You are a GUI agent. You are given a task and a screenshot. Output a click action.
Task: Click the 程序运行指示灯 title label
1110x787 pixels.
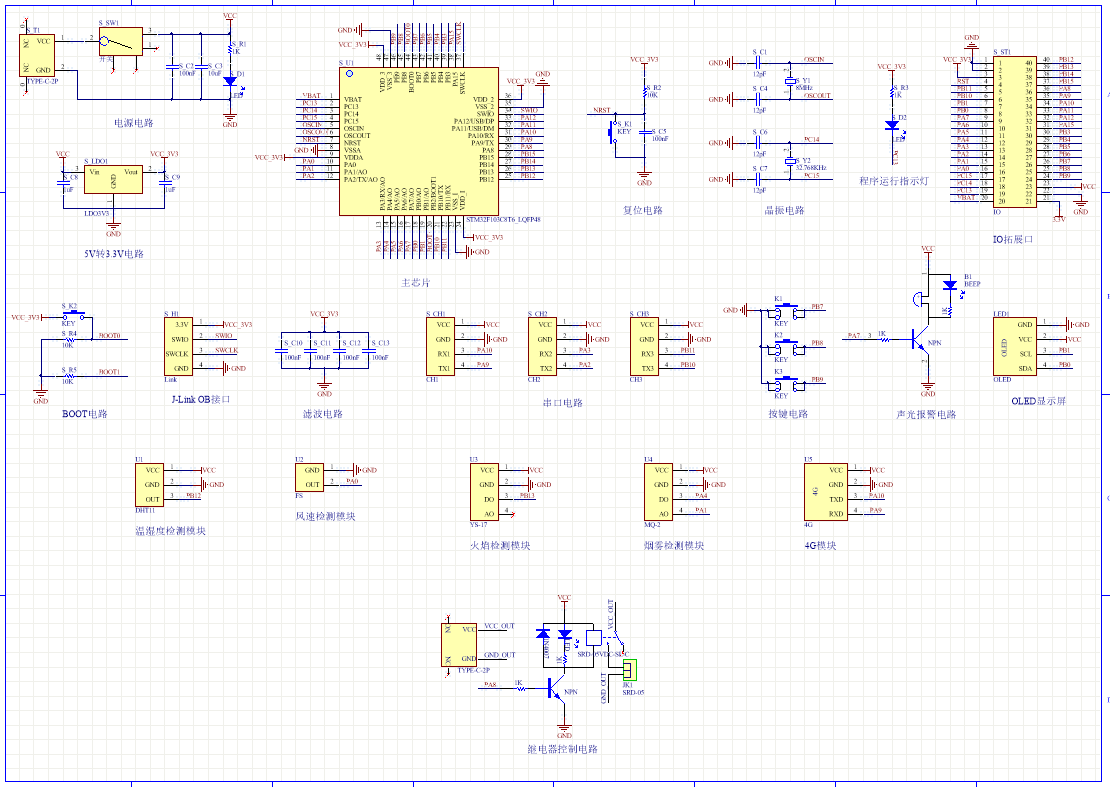click(x=893, y=181)
